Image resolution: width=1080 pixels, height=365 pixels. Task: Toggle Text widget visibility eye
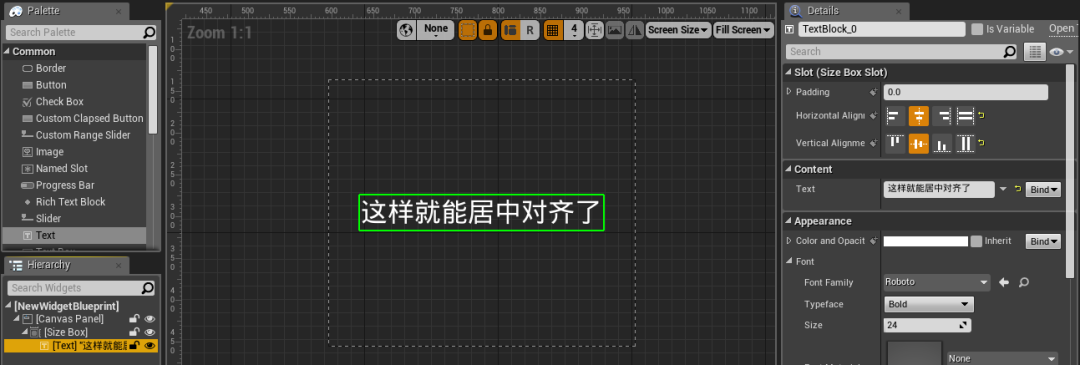pos(149,345)
